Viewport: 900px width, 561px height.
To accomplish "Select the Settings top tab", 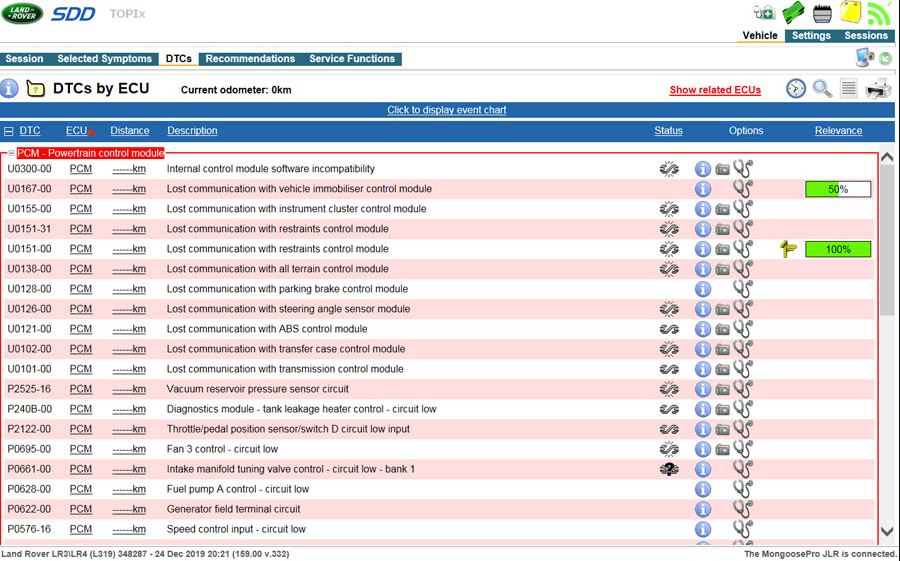I will click(x=811, y=36).
